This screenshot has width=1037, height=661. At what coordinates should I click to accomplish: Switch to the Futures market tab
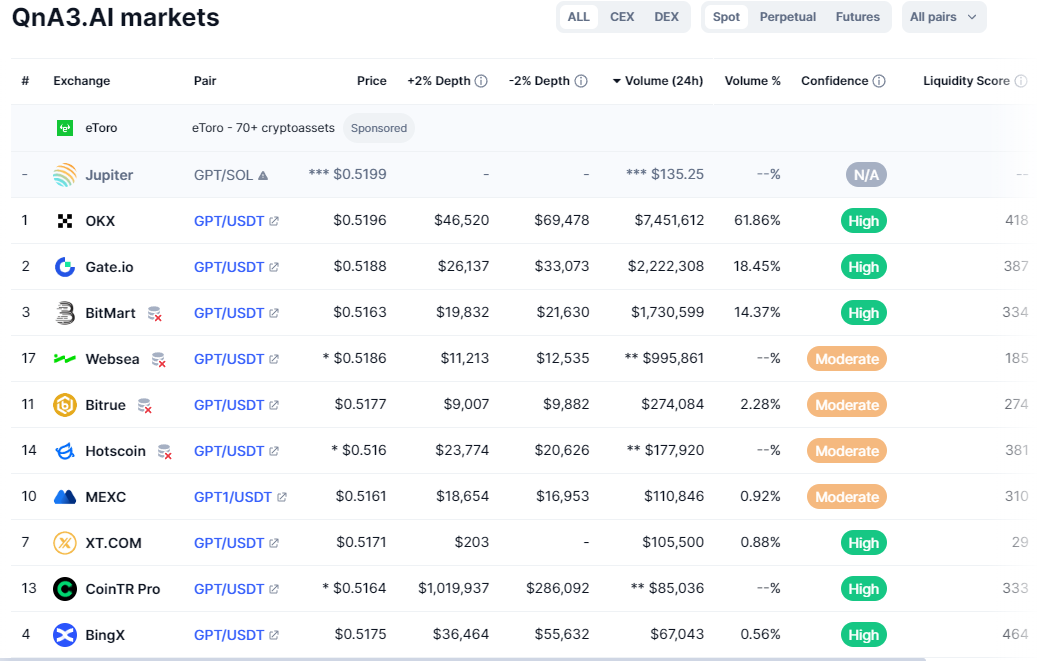(858, 17)
